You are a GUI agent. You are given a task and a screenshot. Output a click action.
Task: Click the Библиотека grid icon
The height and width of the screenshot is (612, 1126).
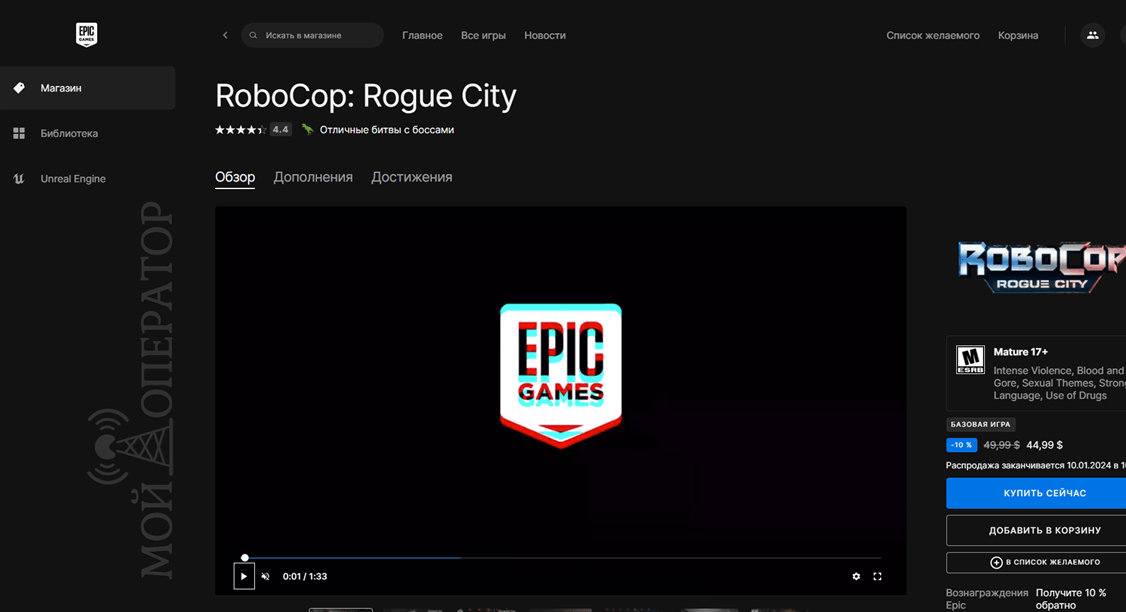pos(19,133)
